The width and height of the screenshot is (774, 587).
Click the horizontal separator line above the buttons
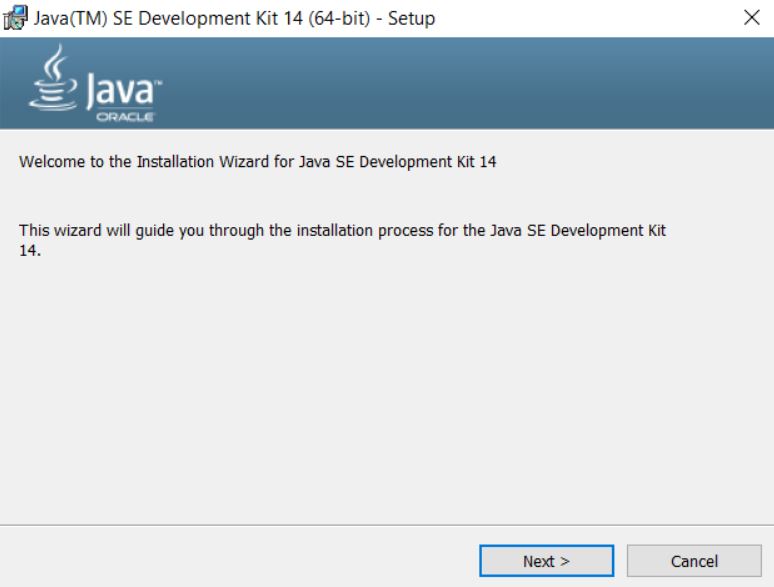tap(386, 525)
